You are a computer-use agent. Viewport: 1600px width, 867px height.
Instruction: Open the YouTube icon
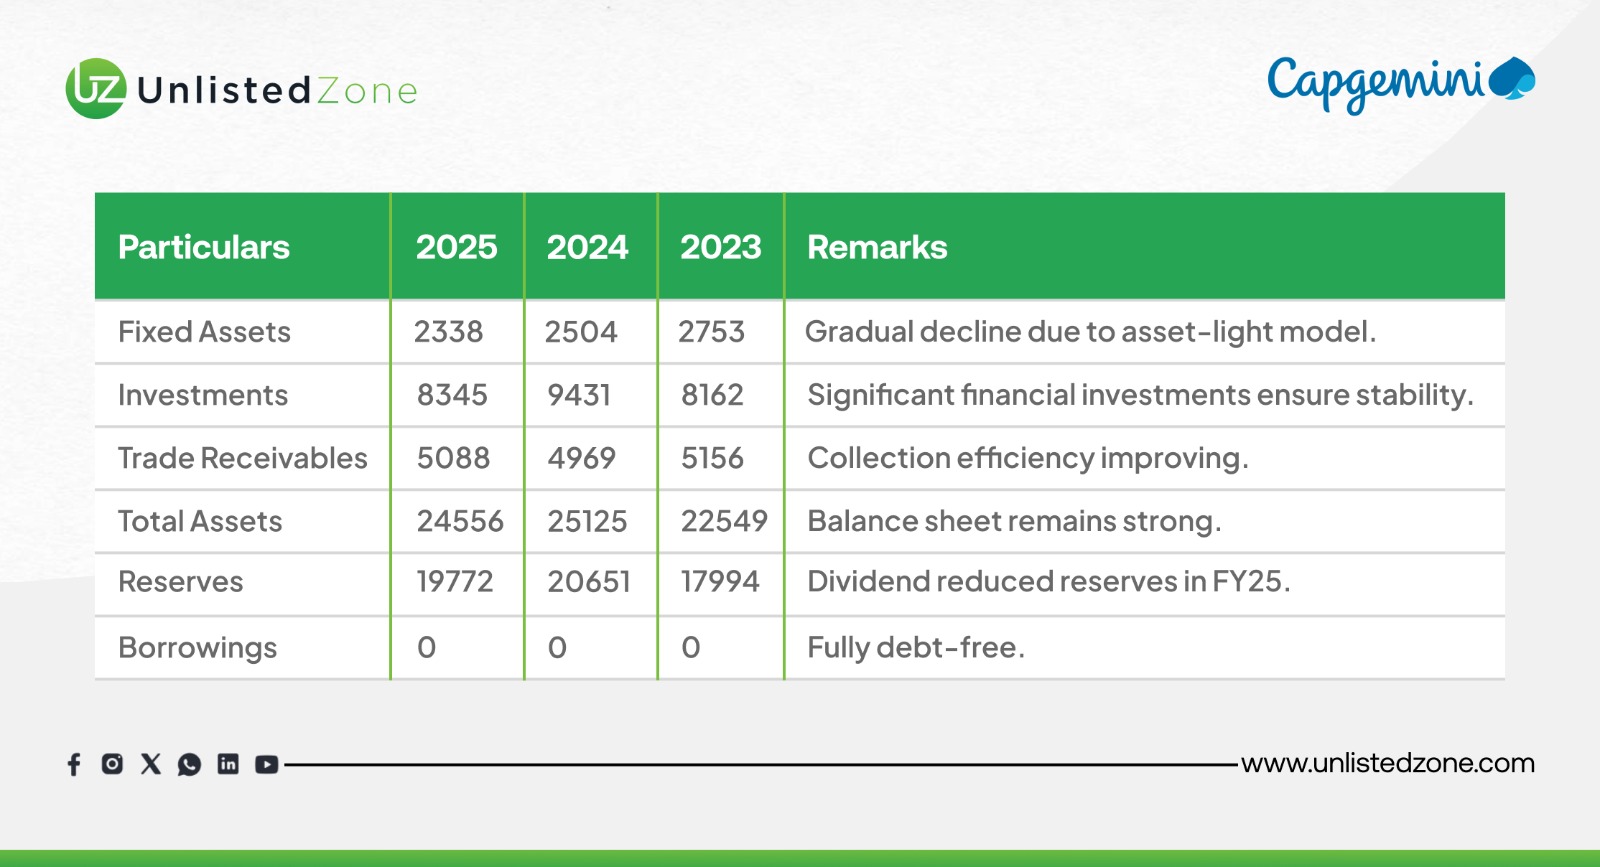(266, 765)
